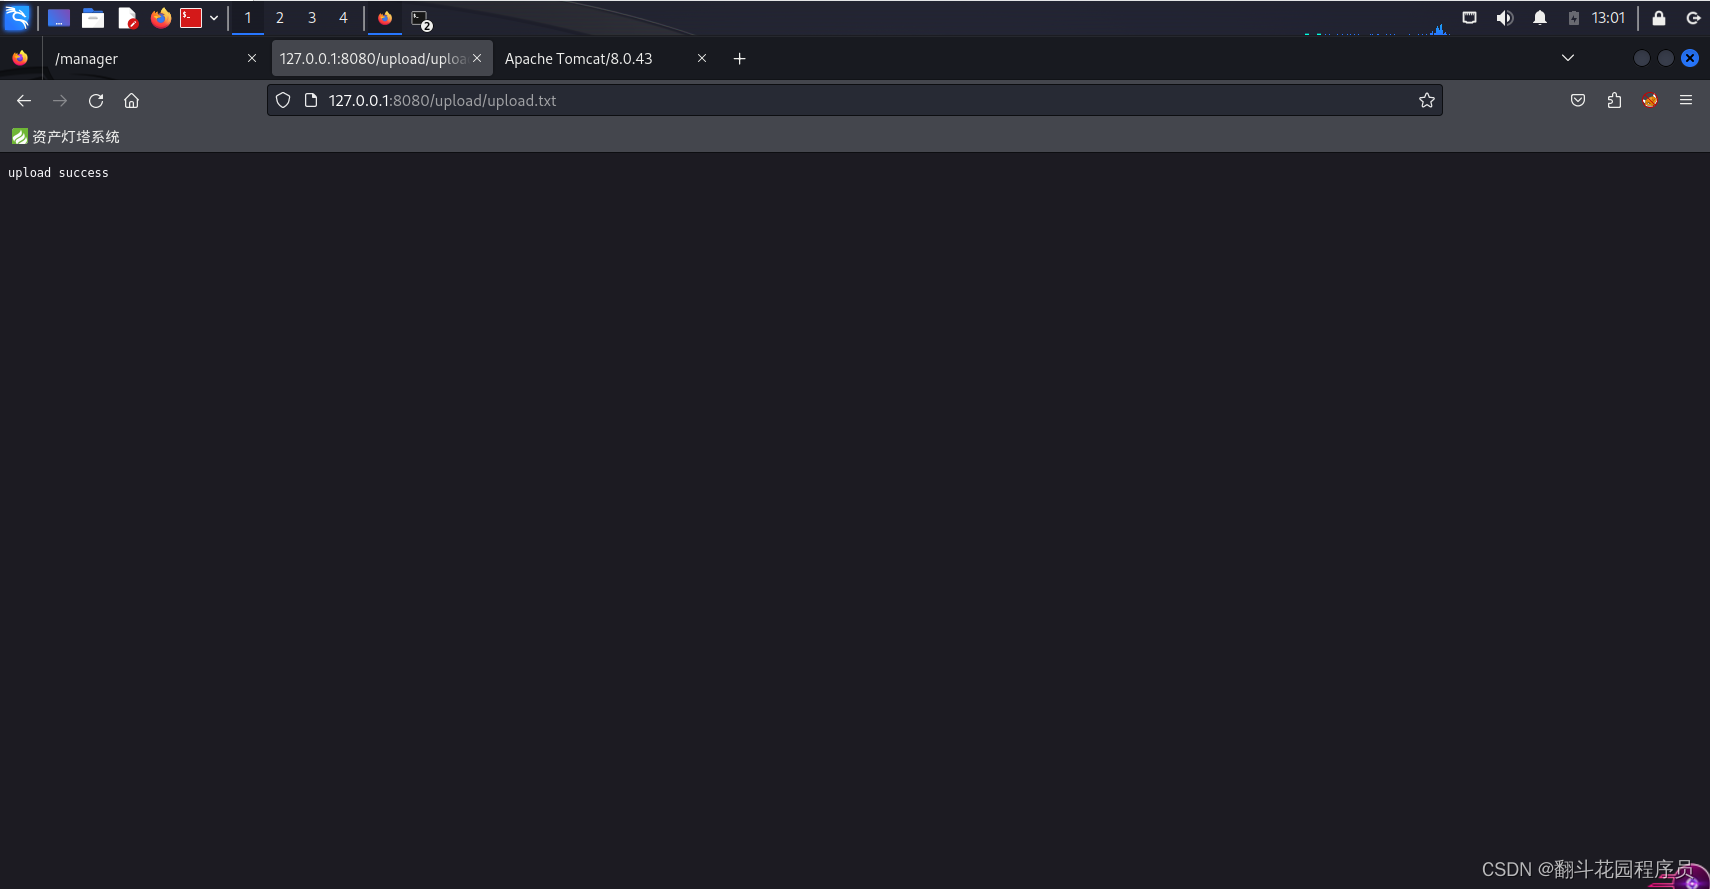Launch the text editor from the panel

tap(127, 18)
